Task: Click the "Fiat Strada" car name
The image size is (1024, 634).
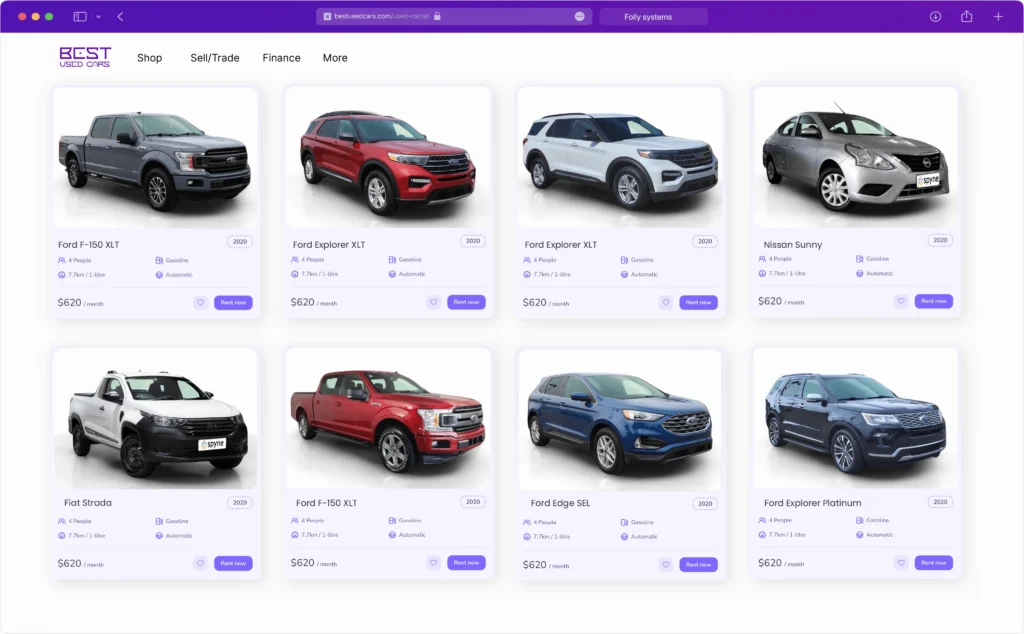Action: pyautogui.click(x=88, y=503)
